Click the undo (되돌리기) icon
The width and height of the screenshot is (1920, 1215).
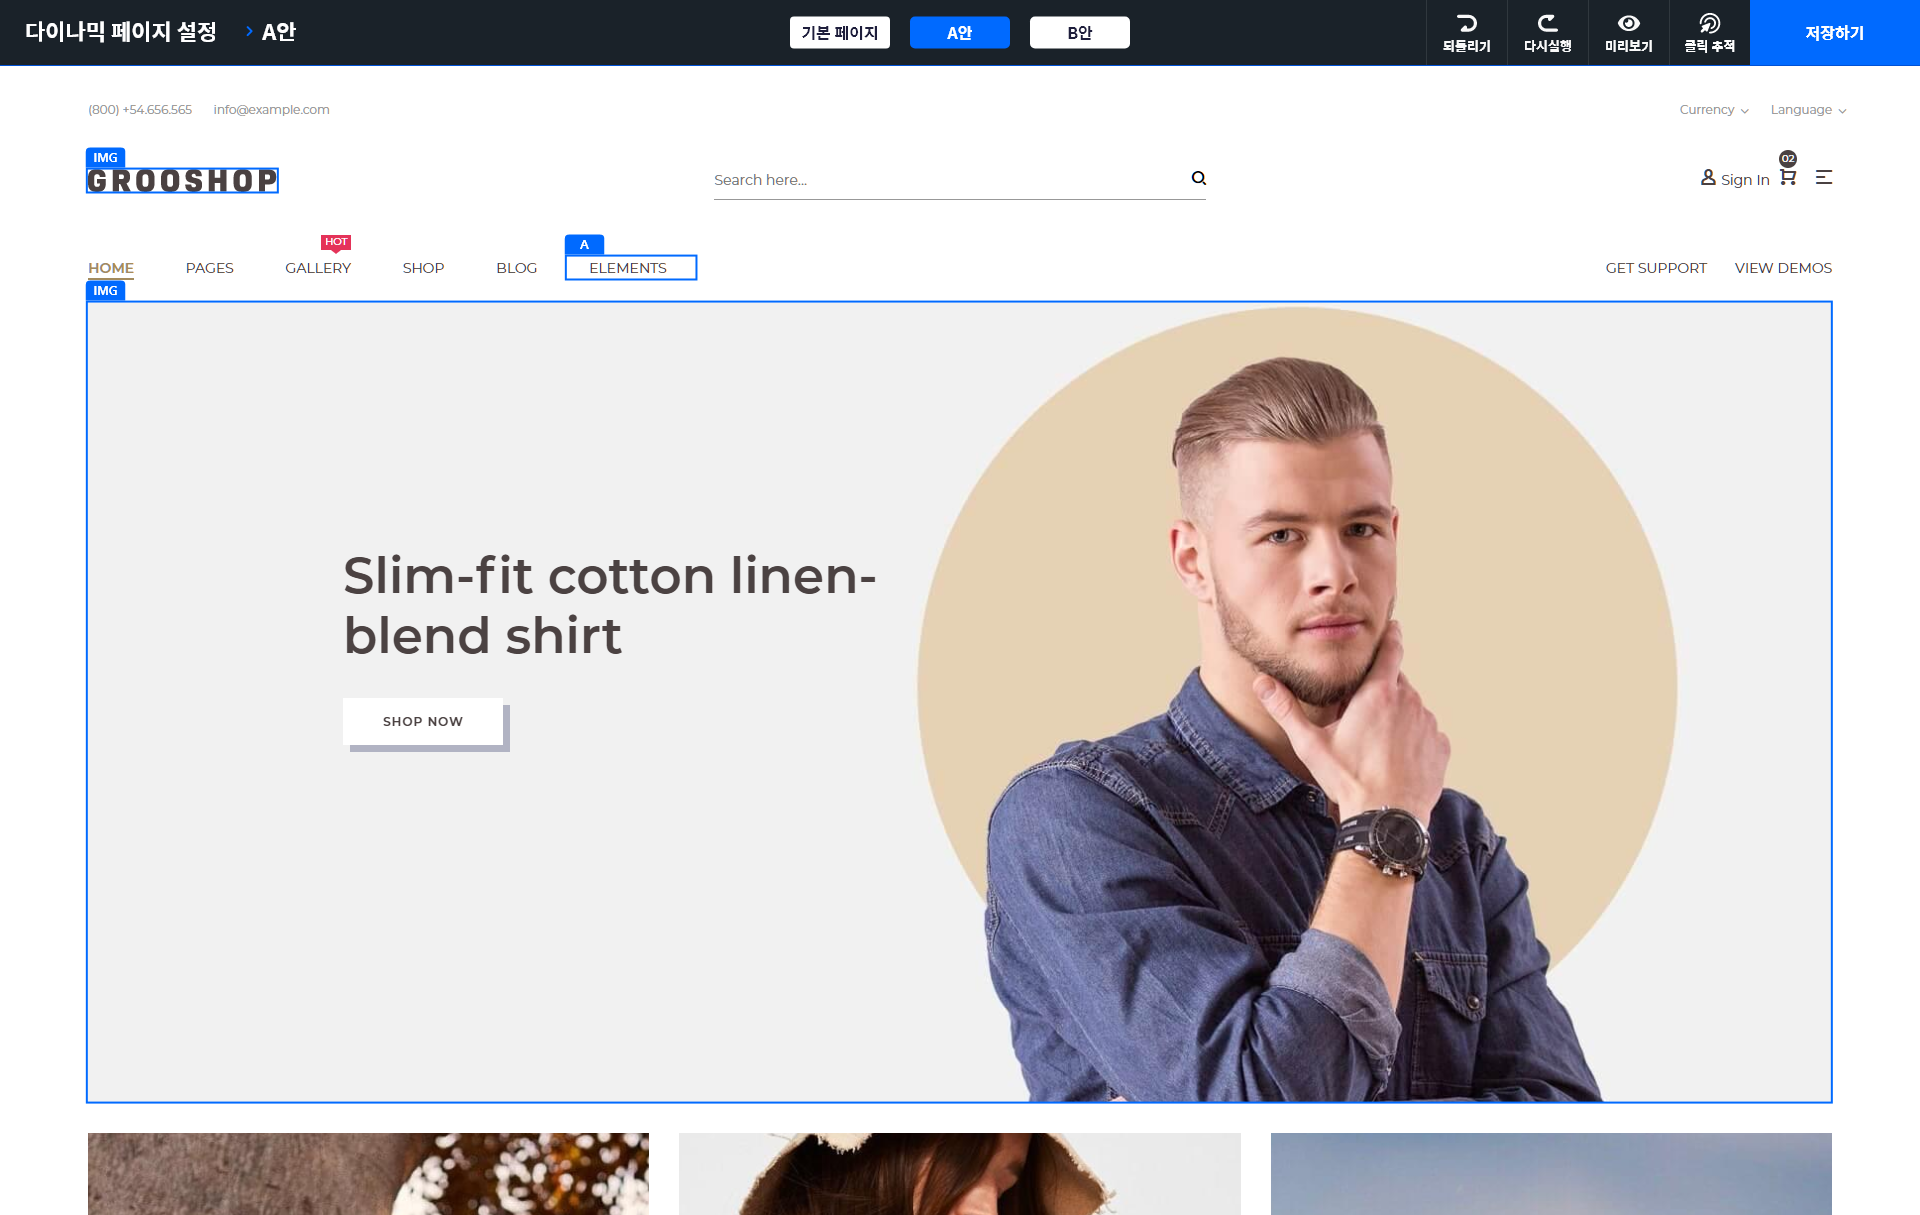tap(1466, 24)
